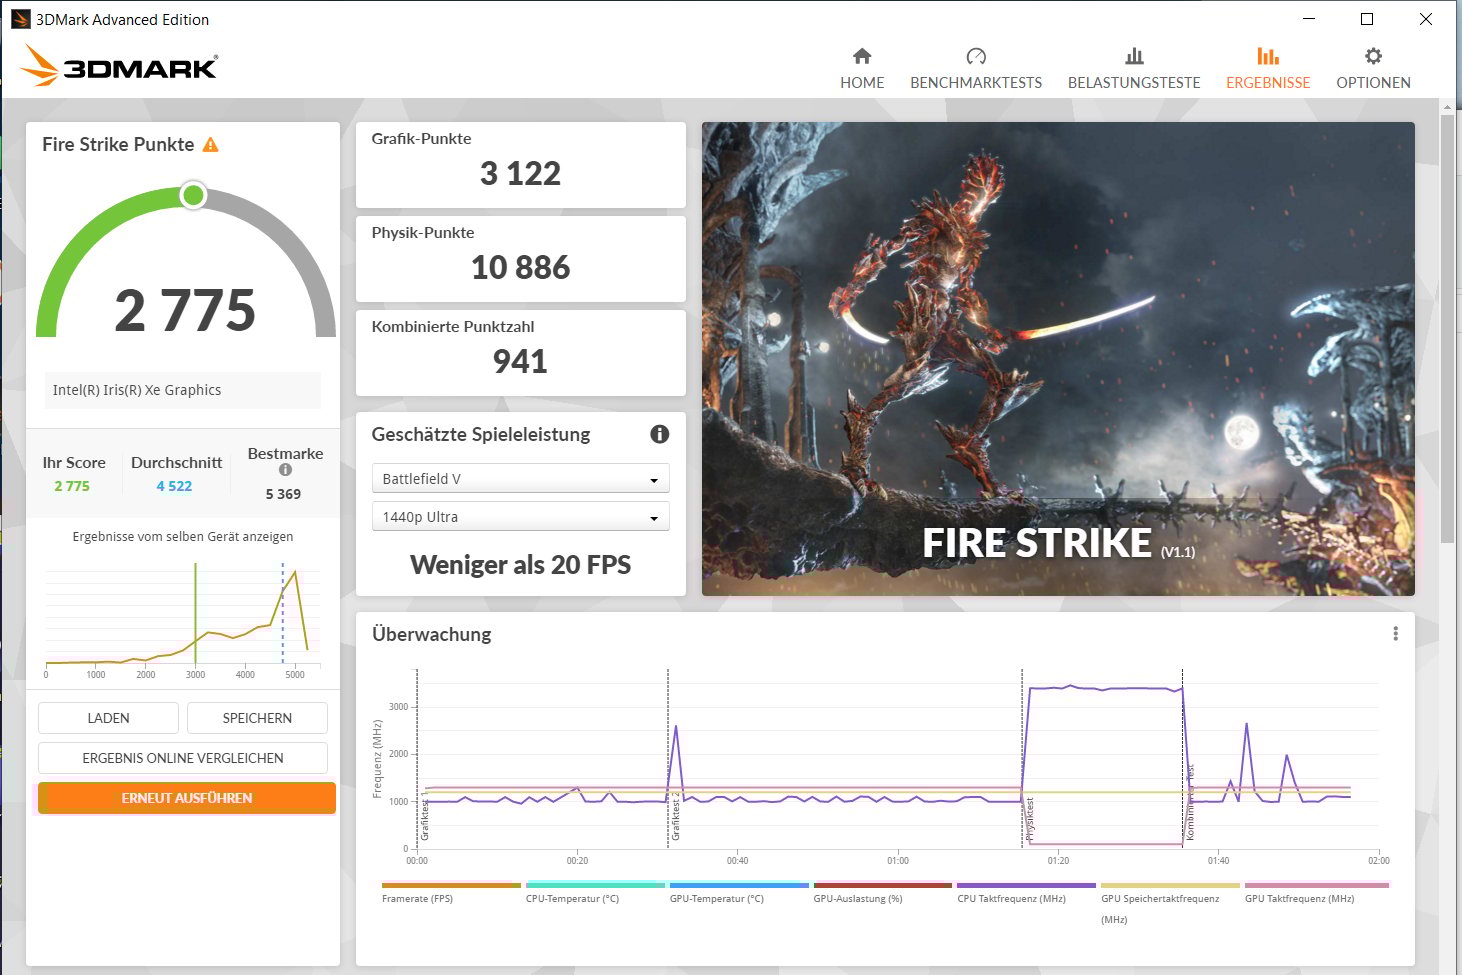Open the BELASTUNGSTESTE tab

(x=1134, y=69)
